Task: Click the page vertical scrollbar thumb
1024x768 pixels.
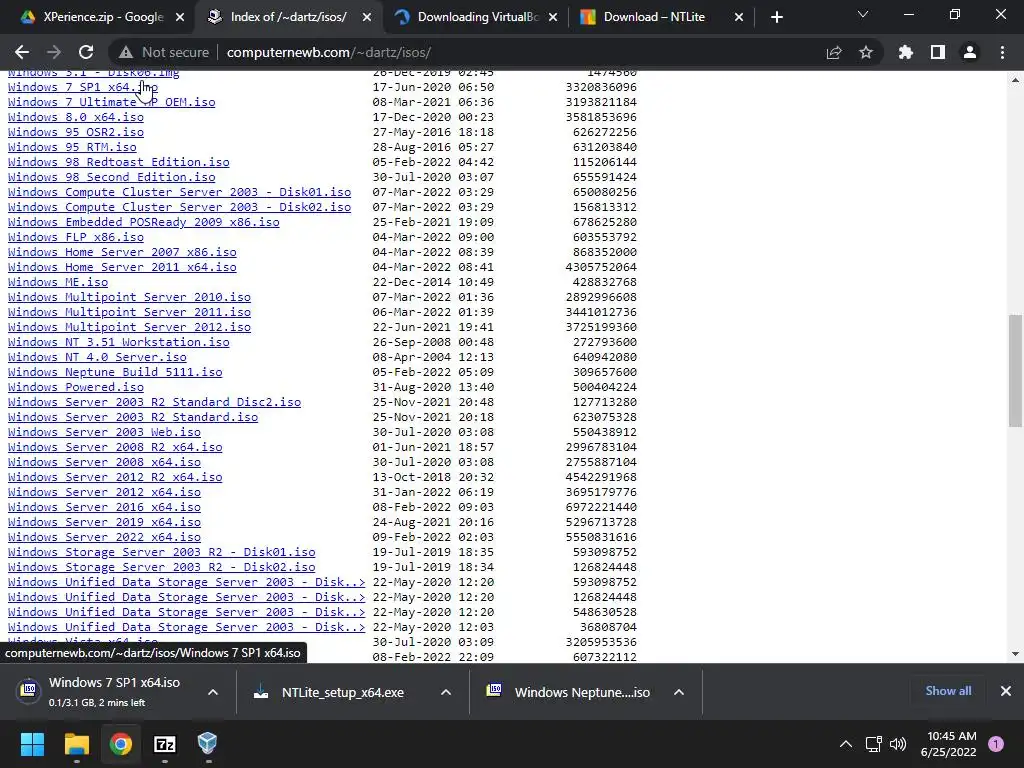Action: click(x=1015, y=370)
